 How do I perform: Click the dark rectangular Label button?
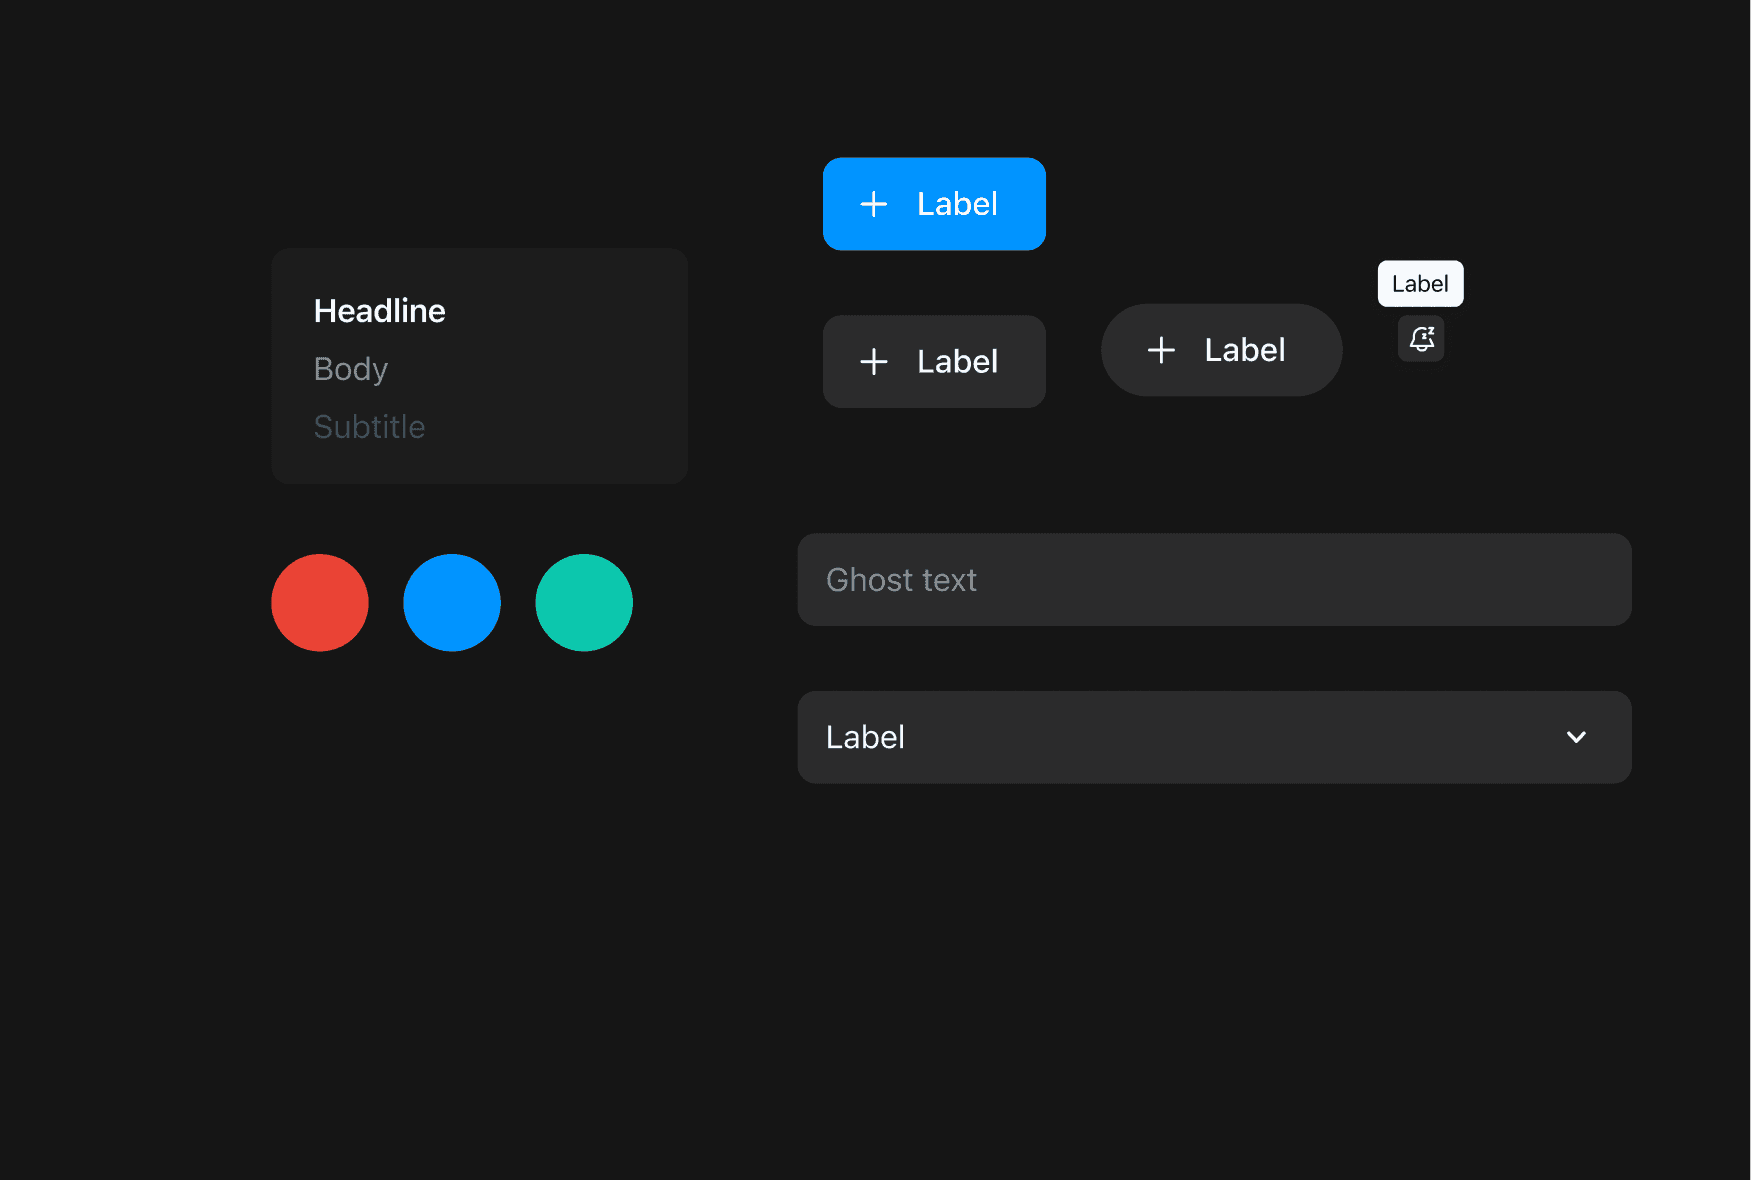[934, 361]
